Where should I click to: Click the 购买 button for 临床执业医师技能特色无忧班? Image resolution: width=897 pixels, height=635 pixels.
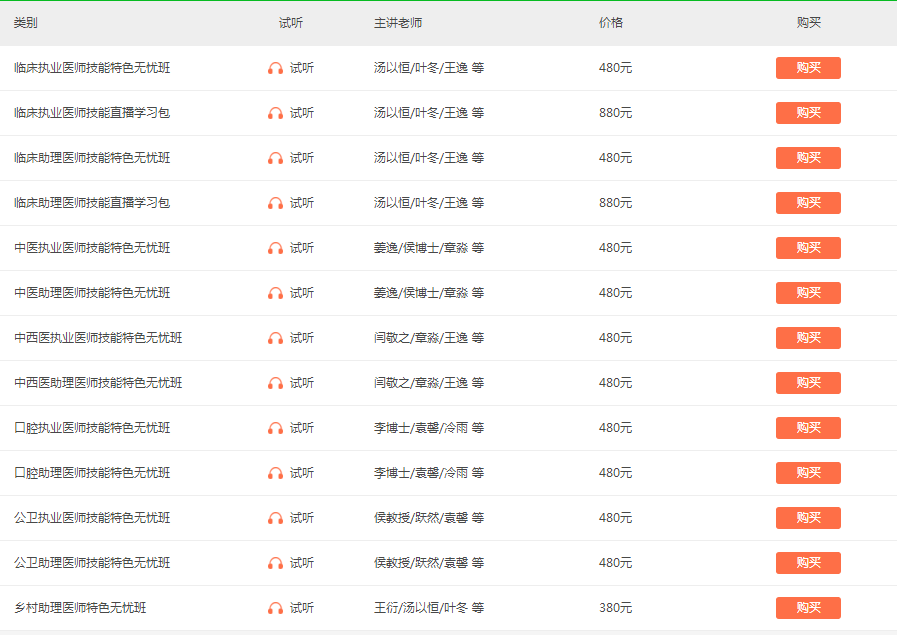point(807,68)
